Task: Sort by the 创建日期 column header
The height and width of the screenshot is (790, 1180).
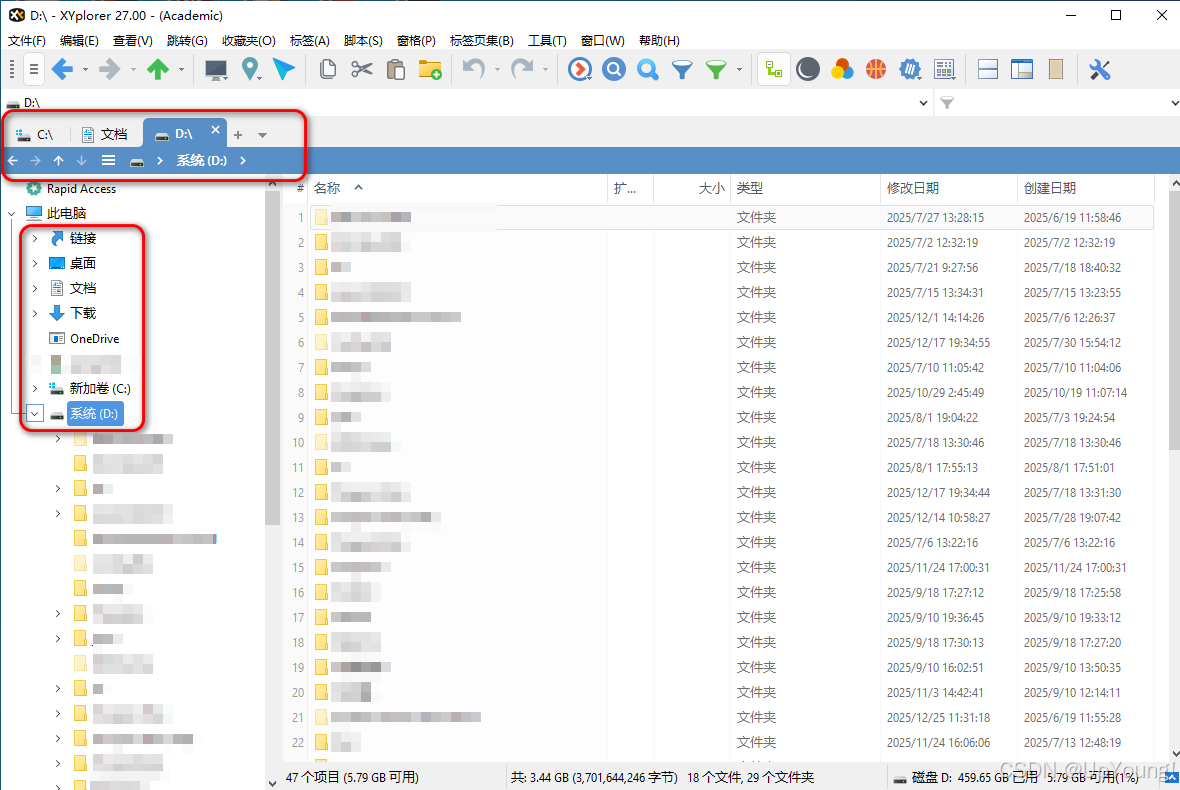Action: pyautogui.click(x=1049, y=188)
